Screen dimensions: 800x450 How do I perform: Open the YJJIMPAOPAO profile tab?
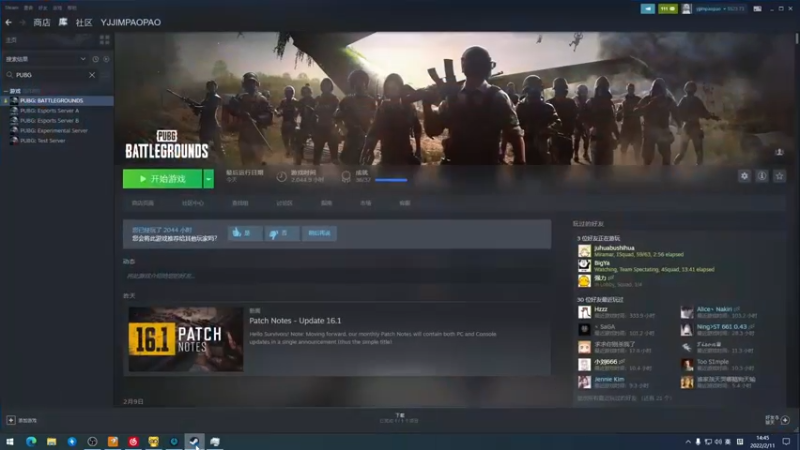[131, 22]
